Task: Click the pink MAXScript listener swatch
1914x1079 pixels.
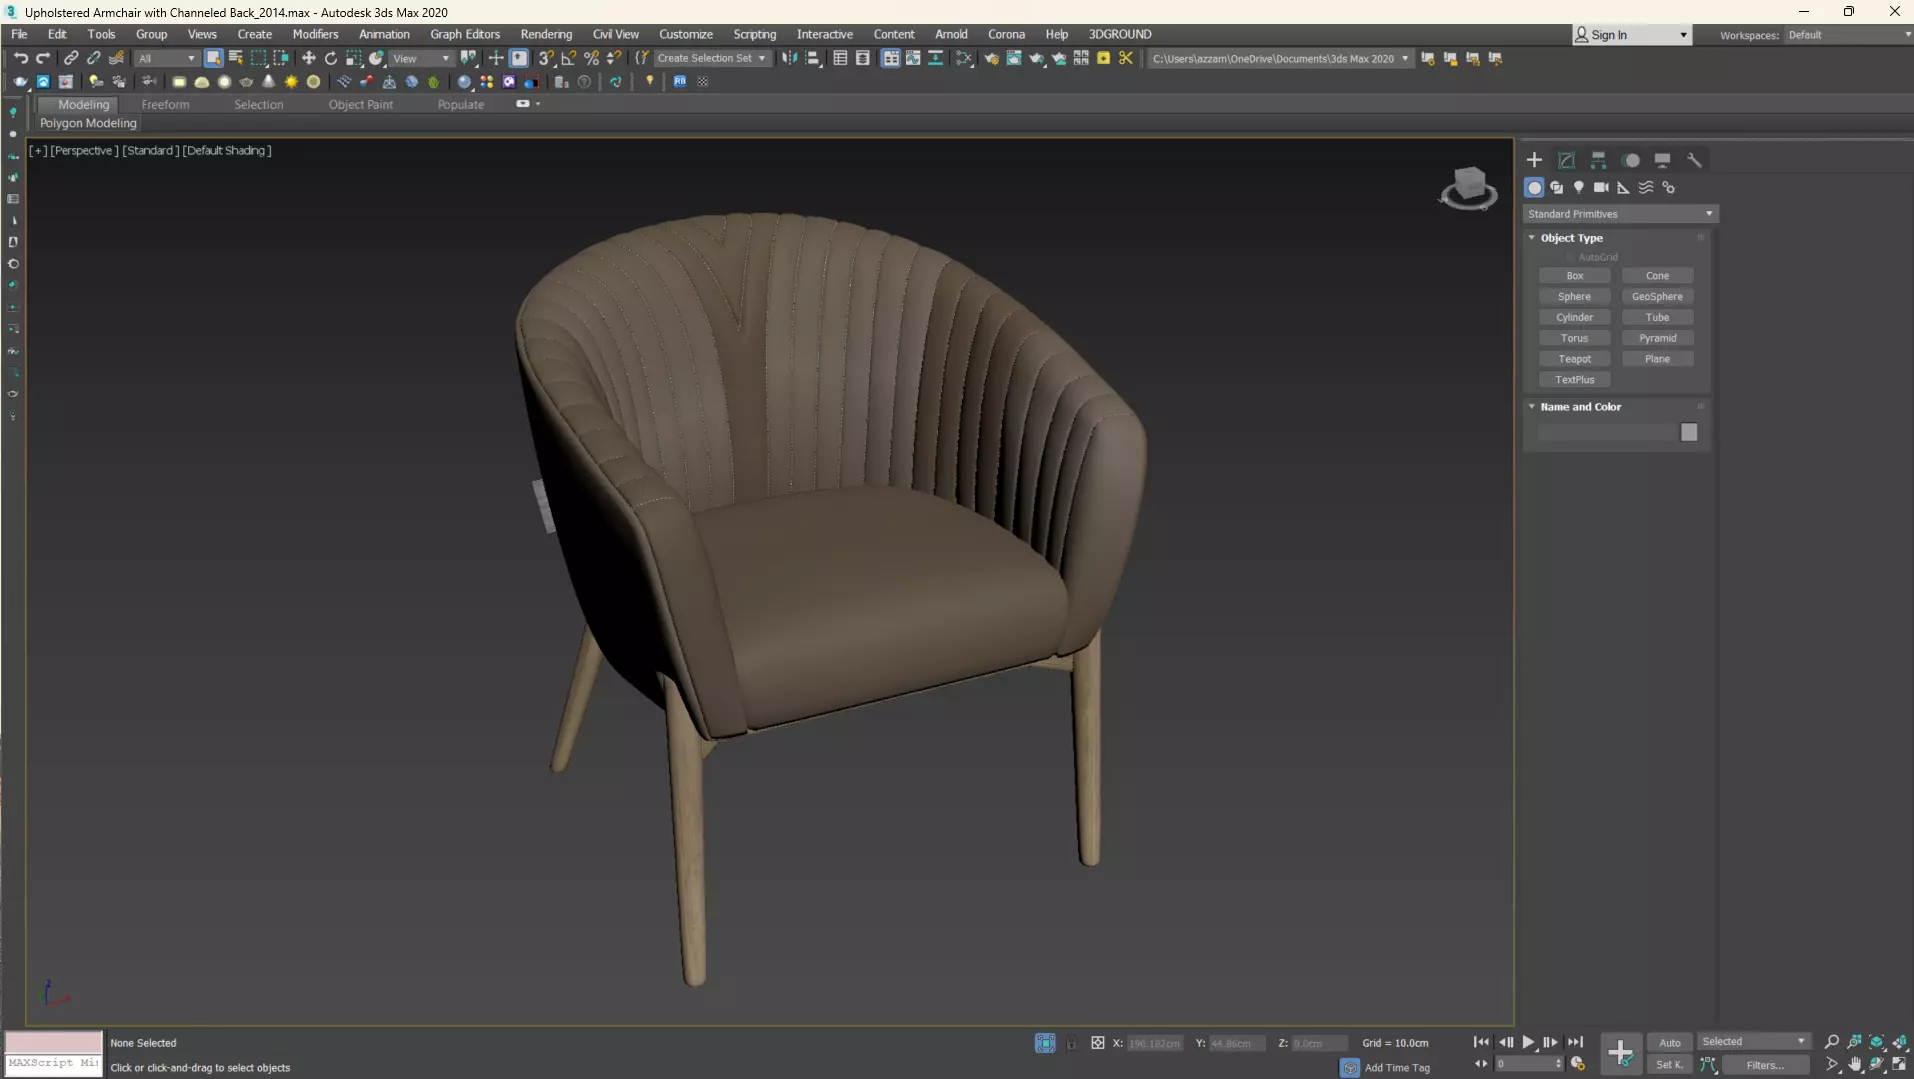Action: [54, 1042]
